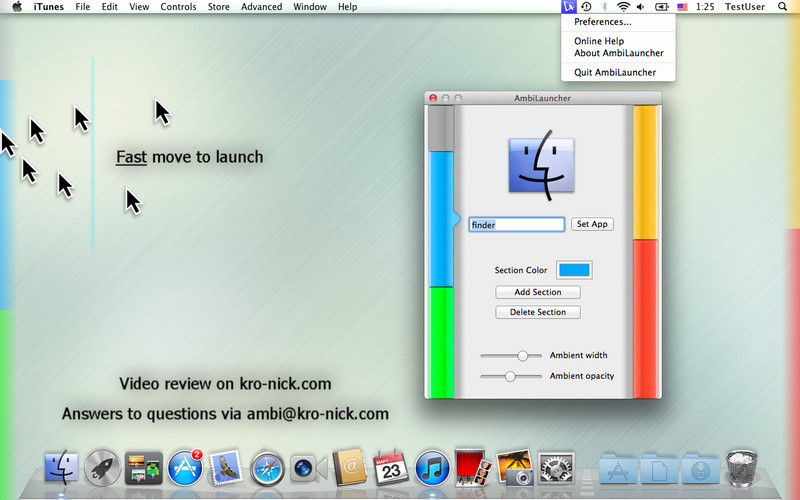Click the Add Section button

538,292
